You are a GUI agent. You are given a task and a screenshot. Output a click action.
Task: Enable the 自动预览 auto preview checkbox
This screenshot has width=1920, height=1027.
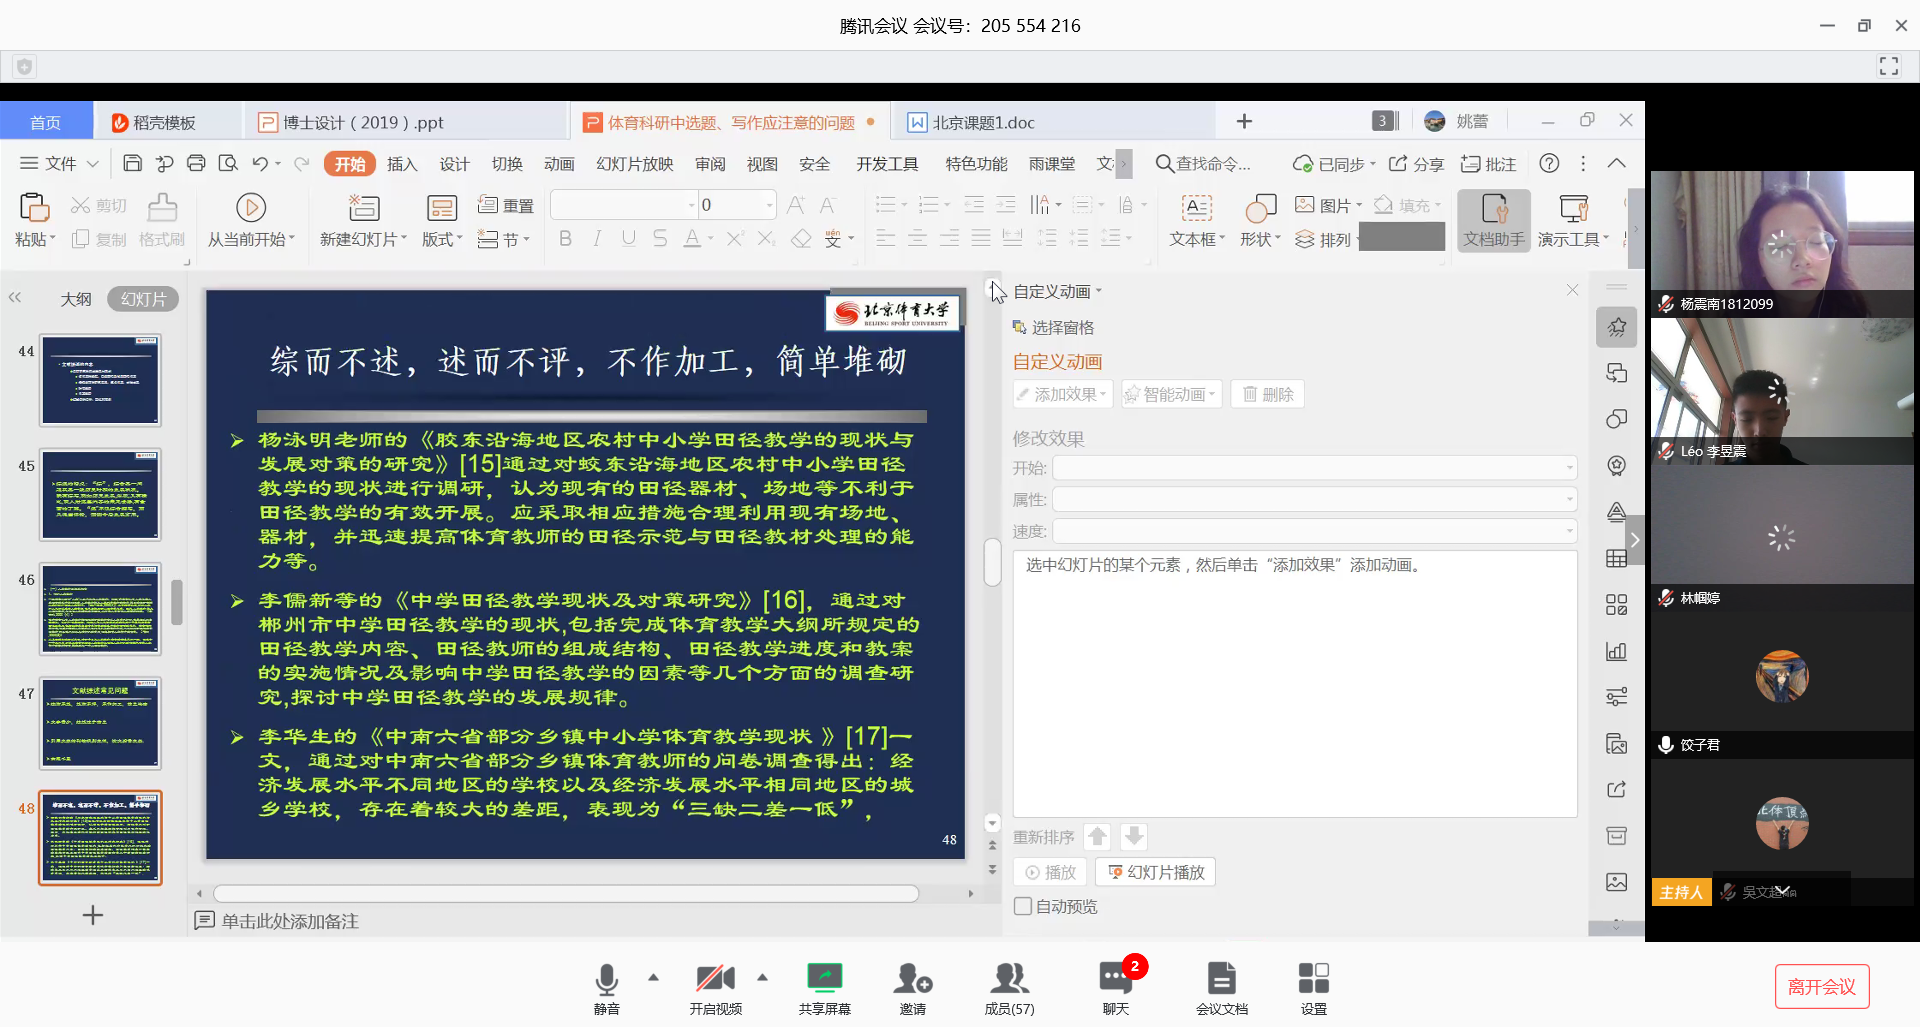[1022, 906]
